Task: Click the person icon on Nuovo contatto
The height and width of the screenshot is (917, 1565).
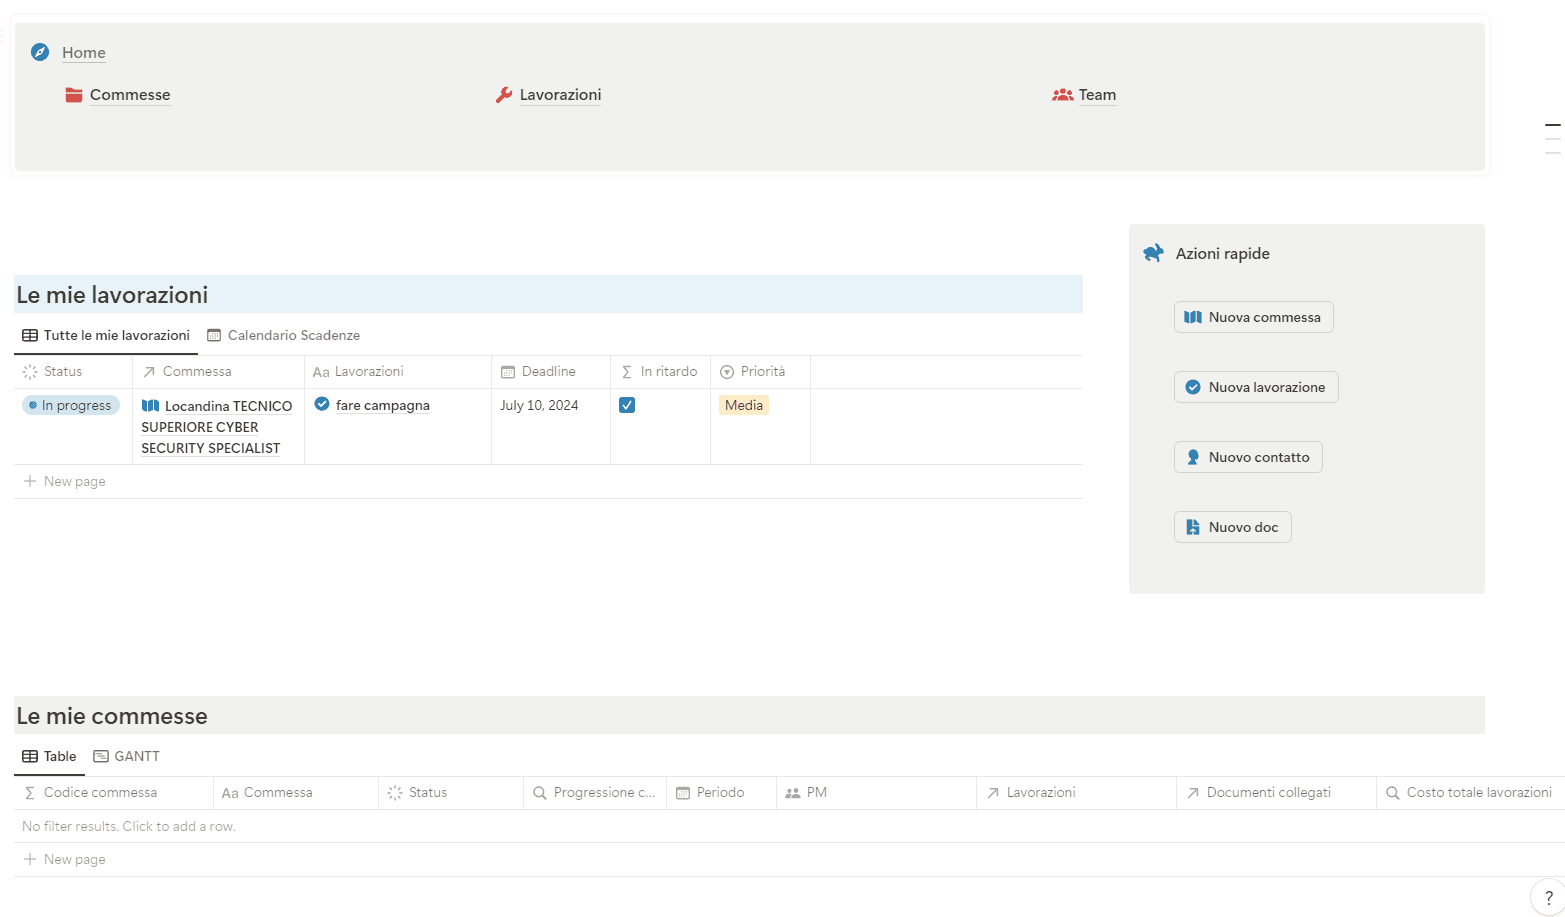Action: coord(1192,457)
